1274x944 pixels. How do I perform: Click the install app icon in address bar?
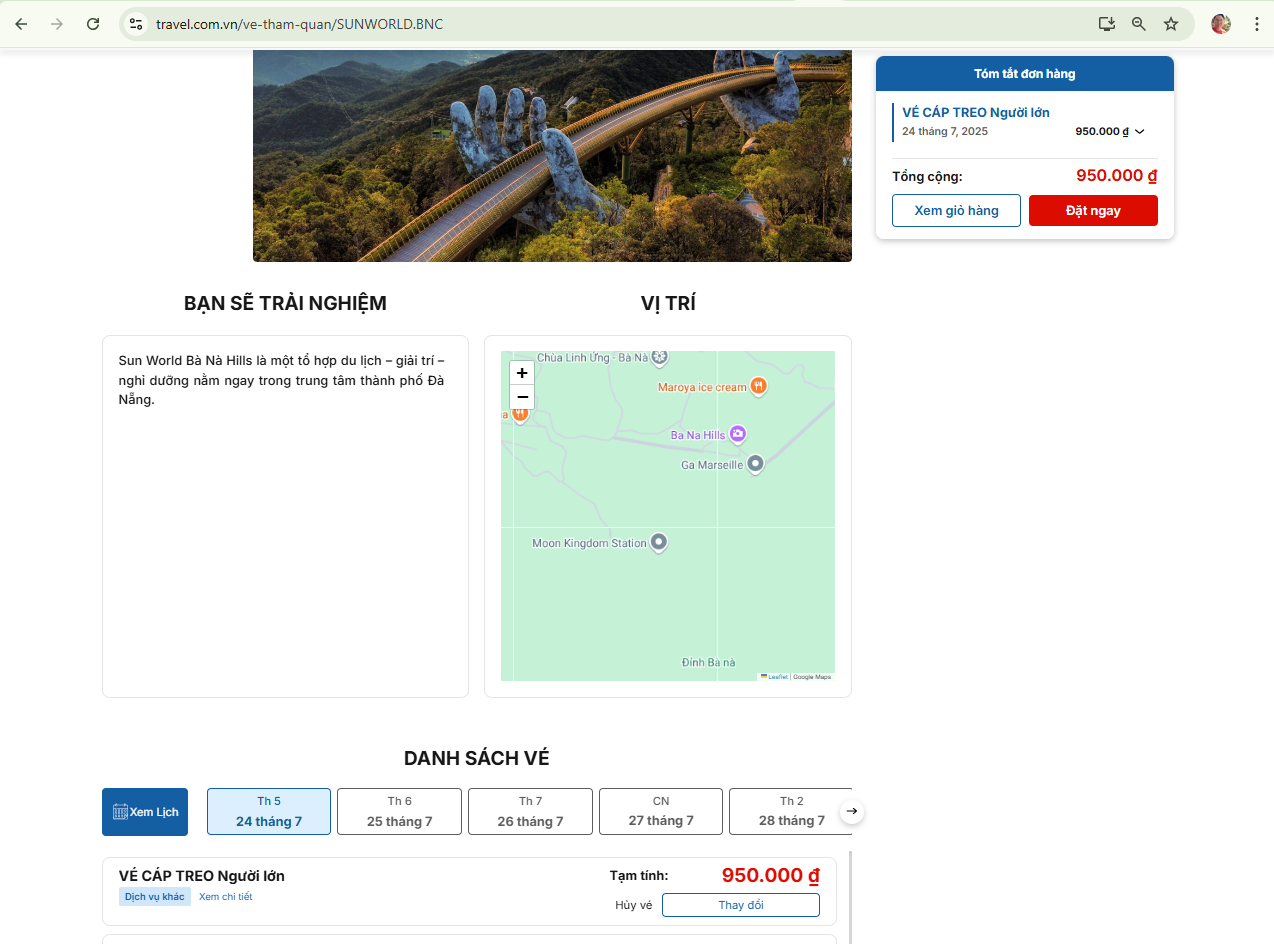1107,24
